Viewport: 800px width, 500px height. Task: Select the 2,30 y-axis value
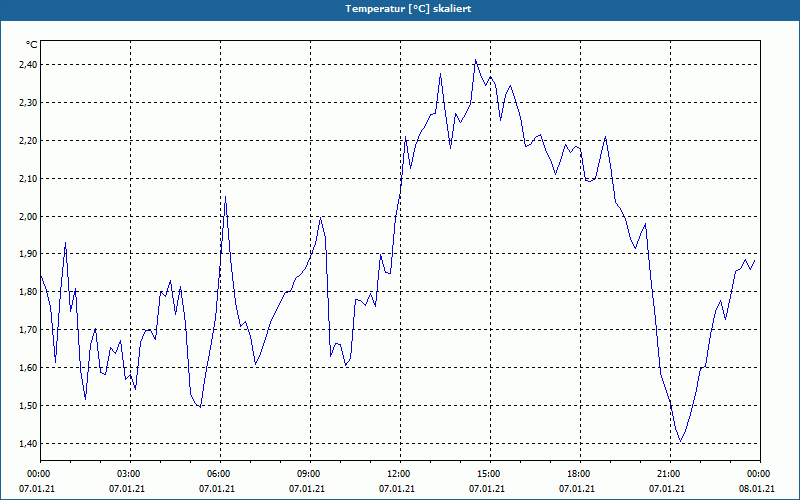coord(28,103)
